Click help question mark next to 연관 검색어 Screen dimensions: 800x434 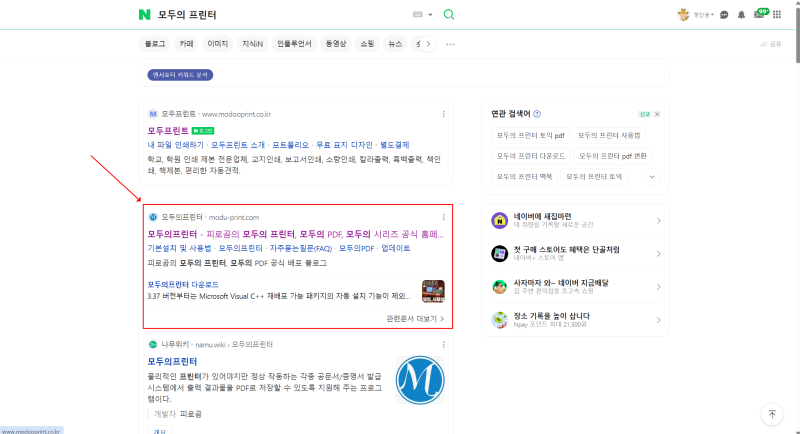pos(537,114)
